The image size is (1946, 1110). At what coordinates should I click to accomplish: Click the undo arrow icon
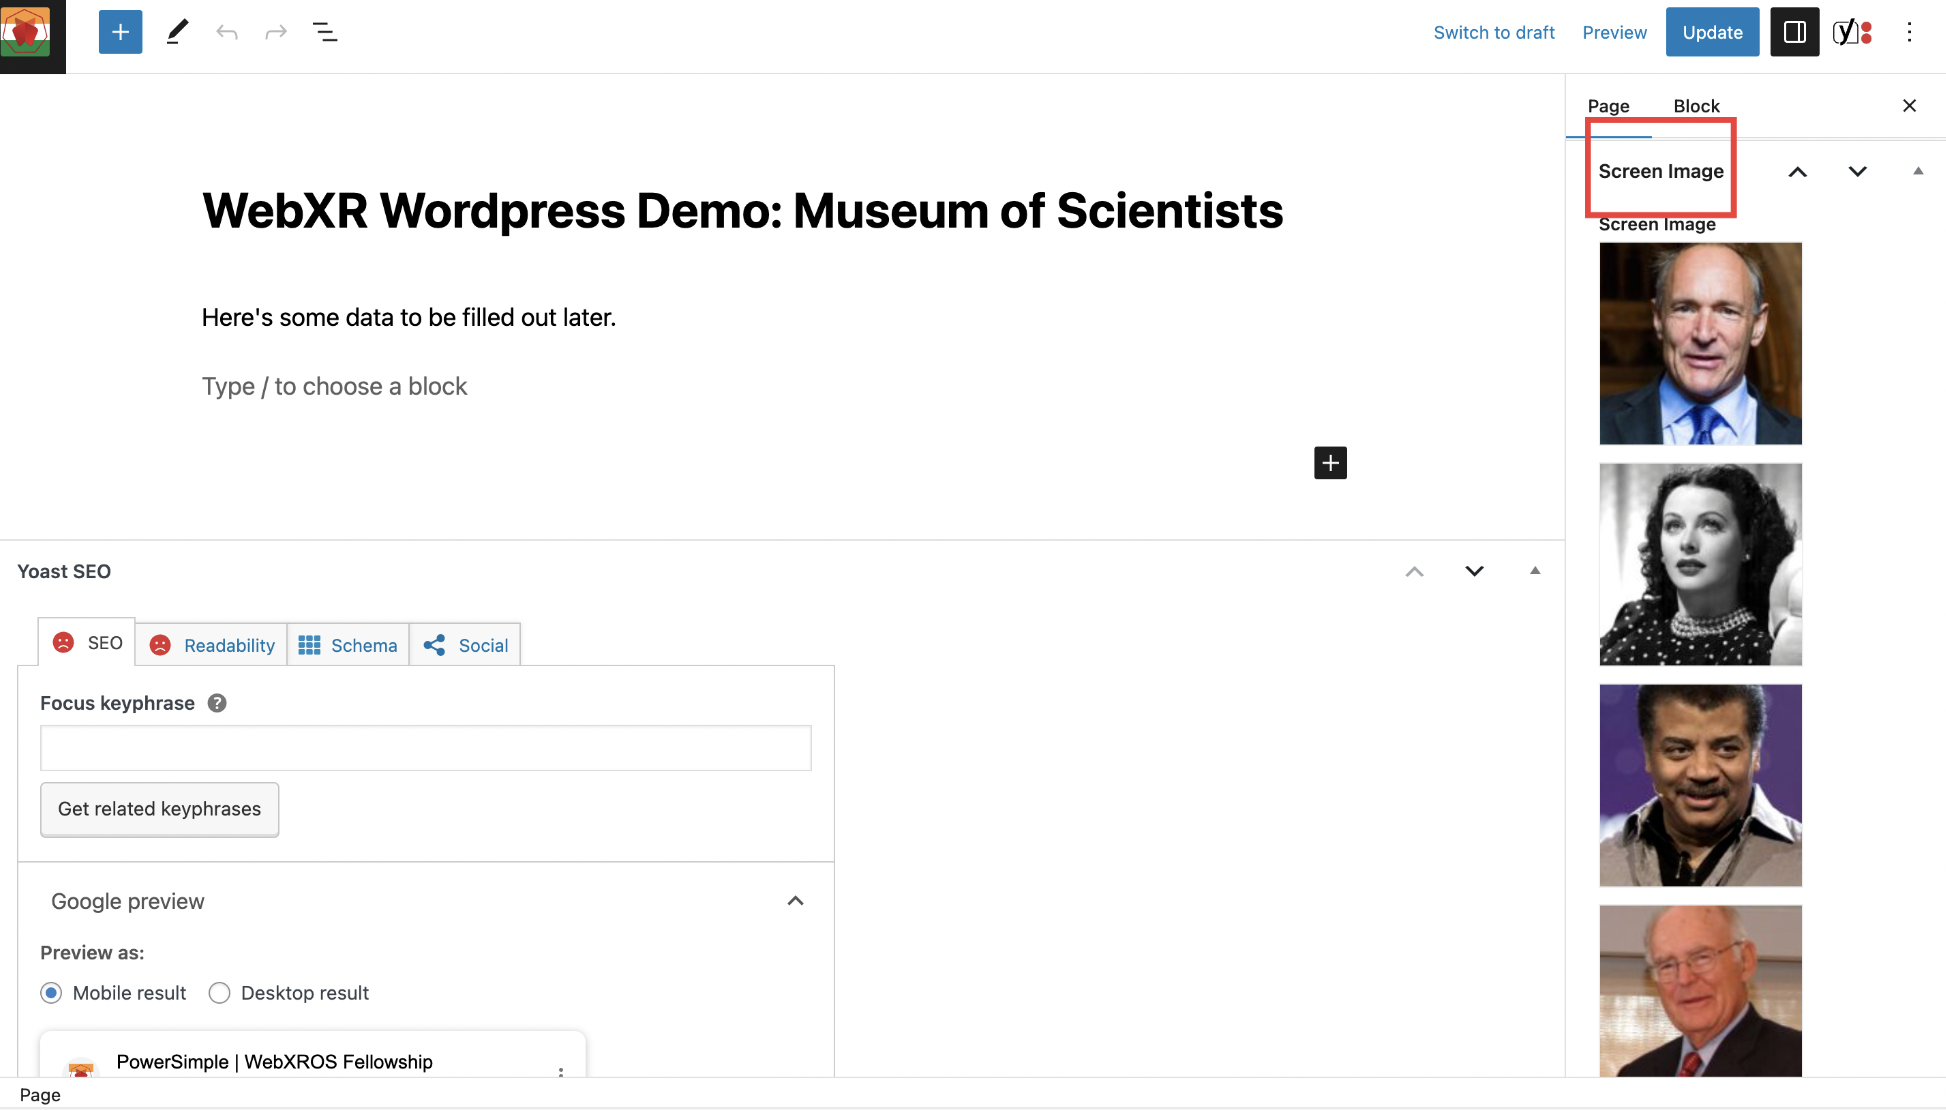(225, 32)
